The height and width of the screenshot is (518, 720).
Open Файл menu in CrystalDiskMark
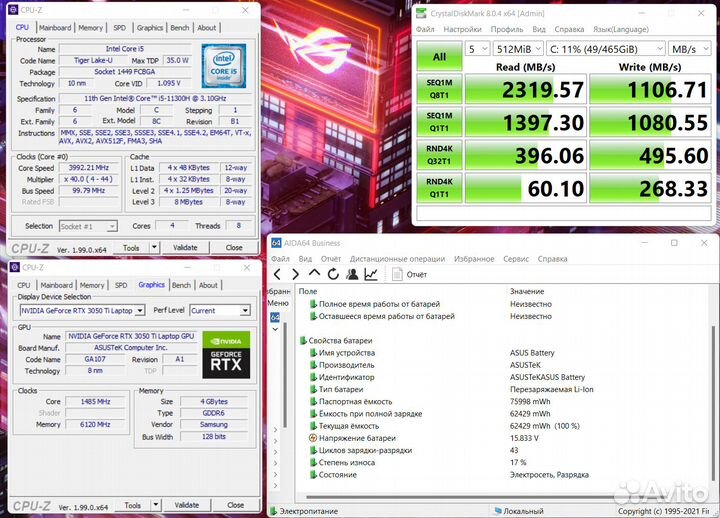pyautogui.click(x=425, y=29)
